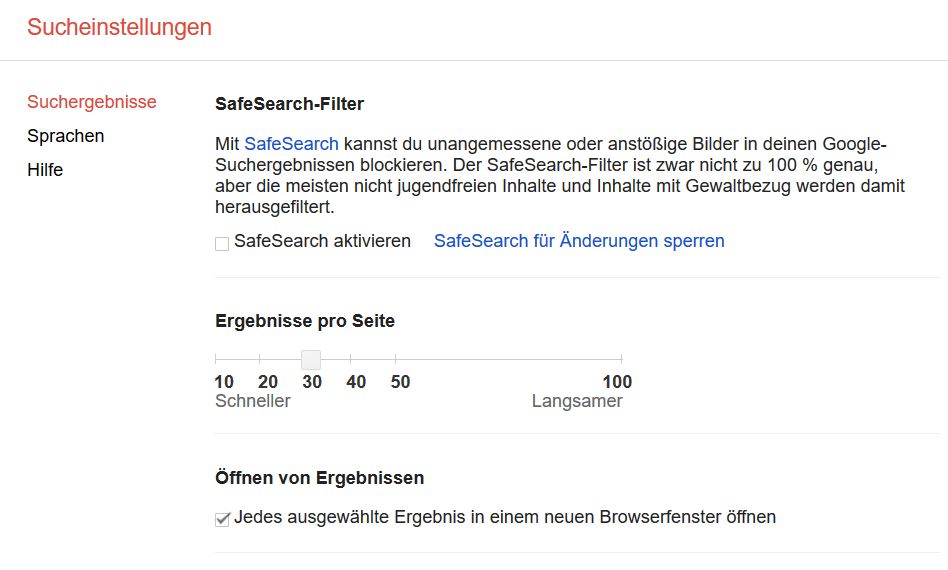
Task: Follow the blue SafeSearch link in description
Action: [x=291, y=143]
